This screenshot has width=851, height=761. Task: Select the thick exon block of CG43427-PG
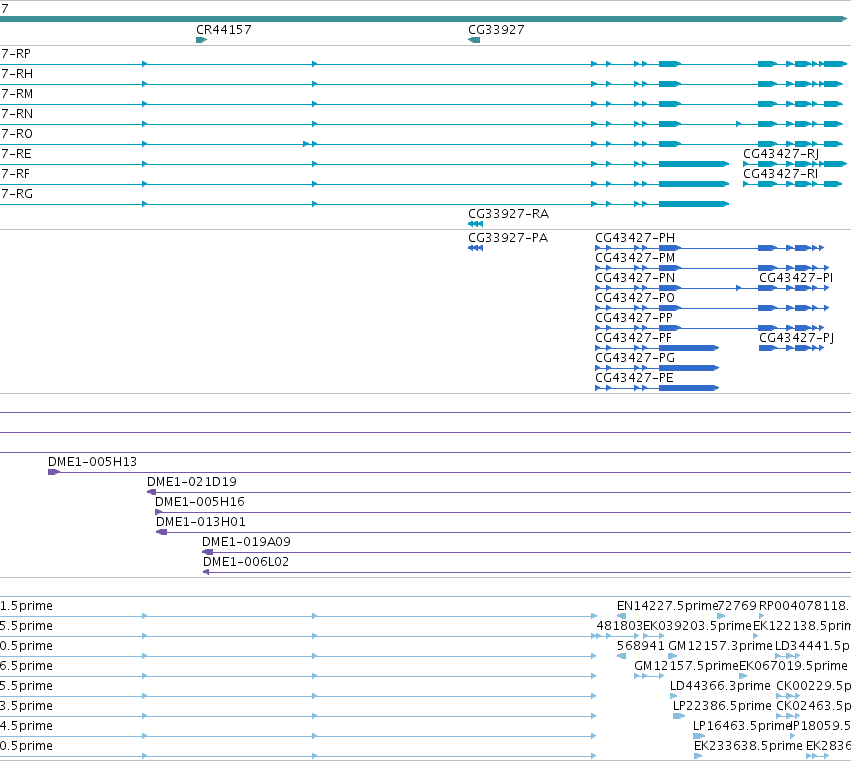point(689,368)
